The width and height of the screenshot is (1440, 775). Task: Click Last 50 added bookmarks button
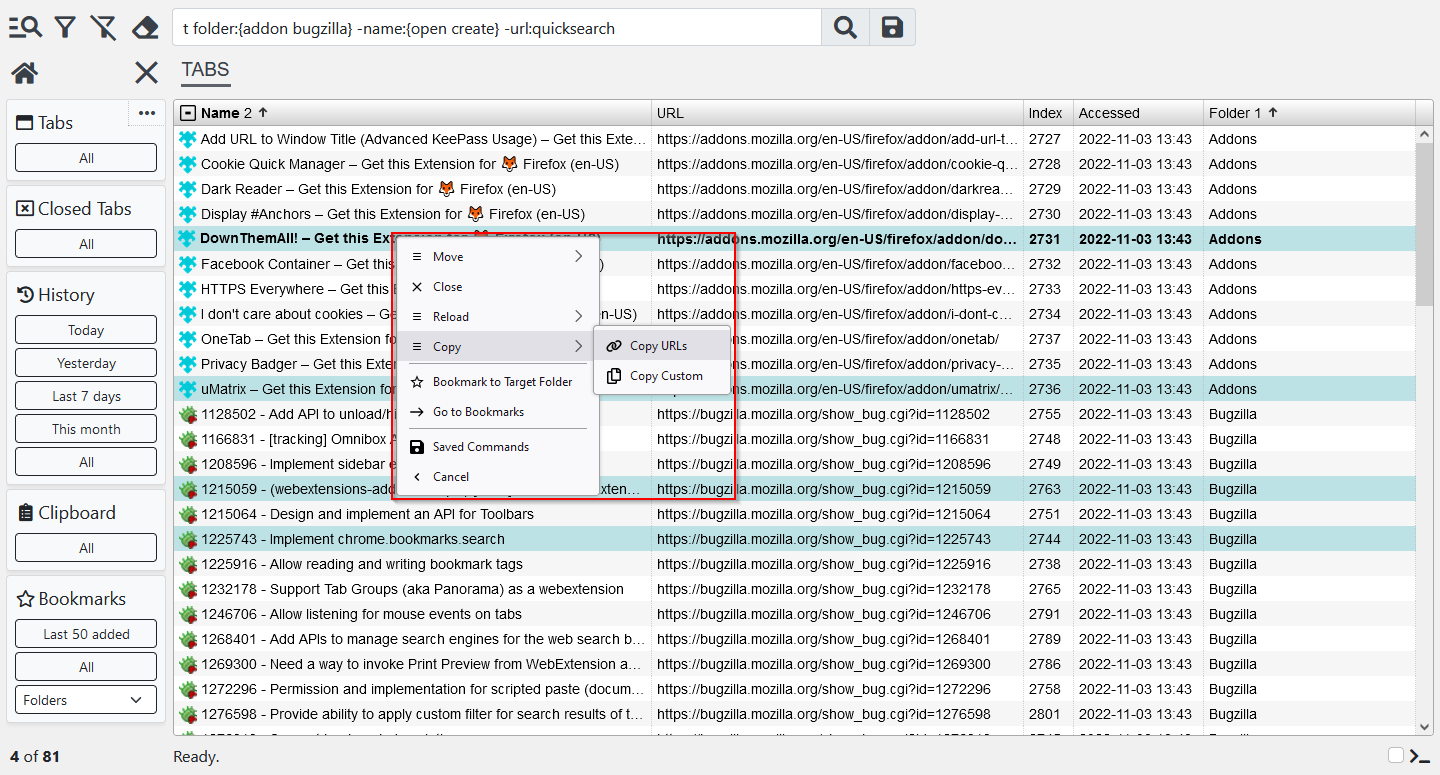click(x=86, y=634)
